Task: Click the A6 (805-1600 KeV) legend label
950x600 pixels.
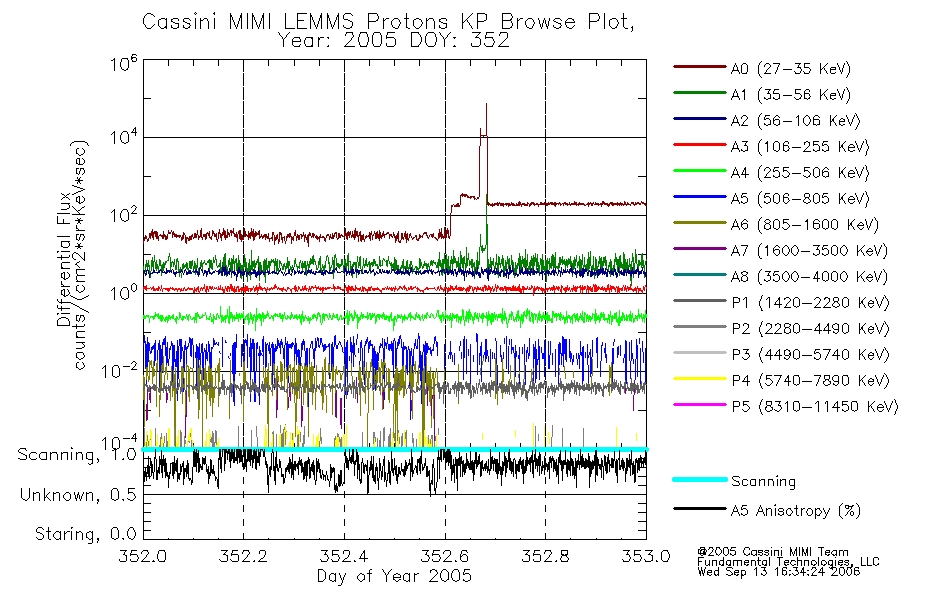Action: [x=805, y=225]
